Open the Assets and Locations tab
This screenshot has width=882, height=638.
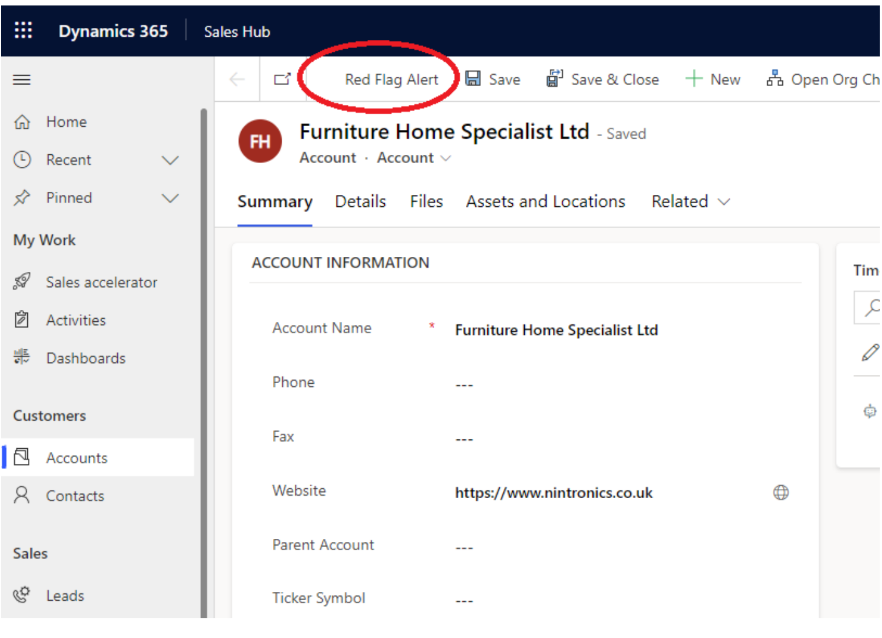click(545, 201)
